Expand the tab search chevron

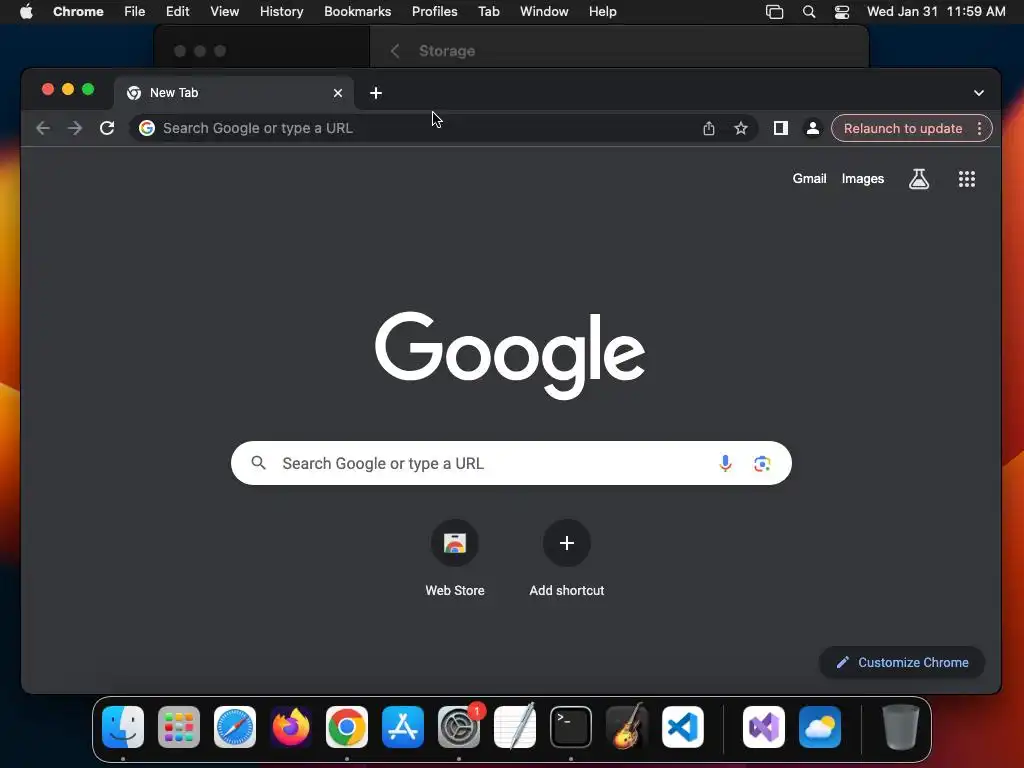pos(978,93)
